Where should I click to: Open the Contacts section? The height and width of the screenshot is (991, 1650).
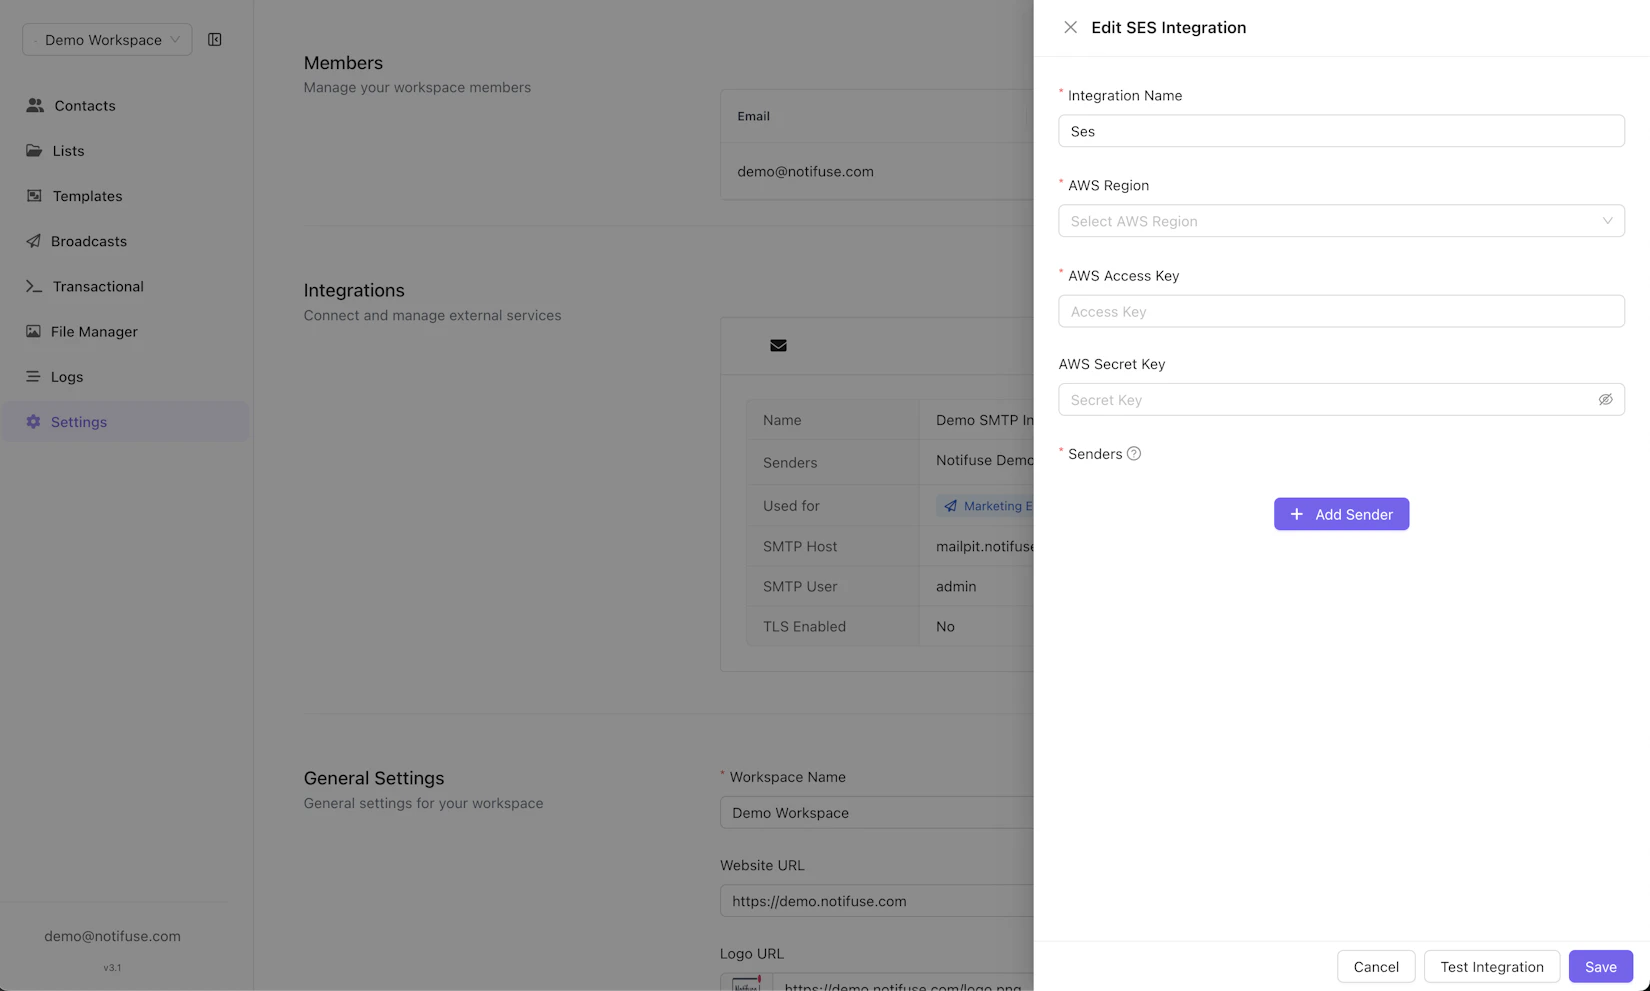coord(84,105)
